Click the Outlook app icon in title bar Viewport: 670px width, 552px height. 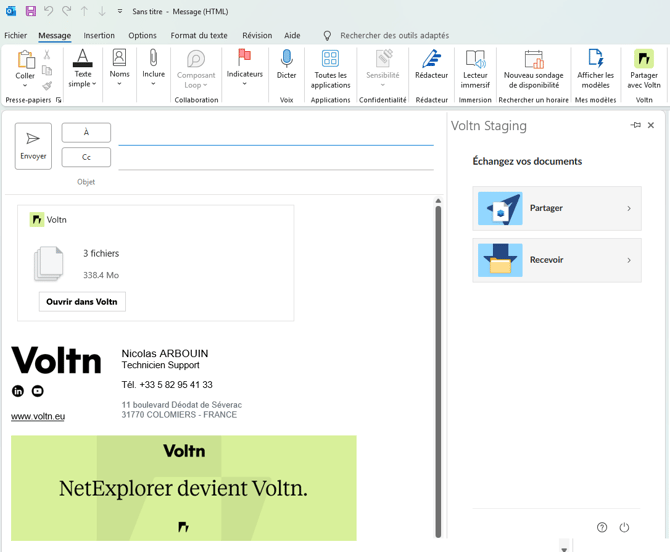point(11,11)
